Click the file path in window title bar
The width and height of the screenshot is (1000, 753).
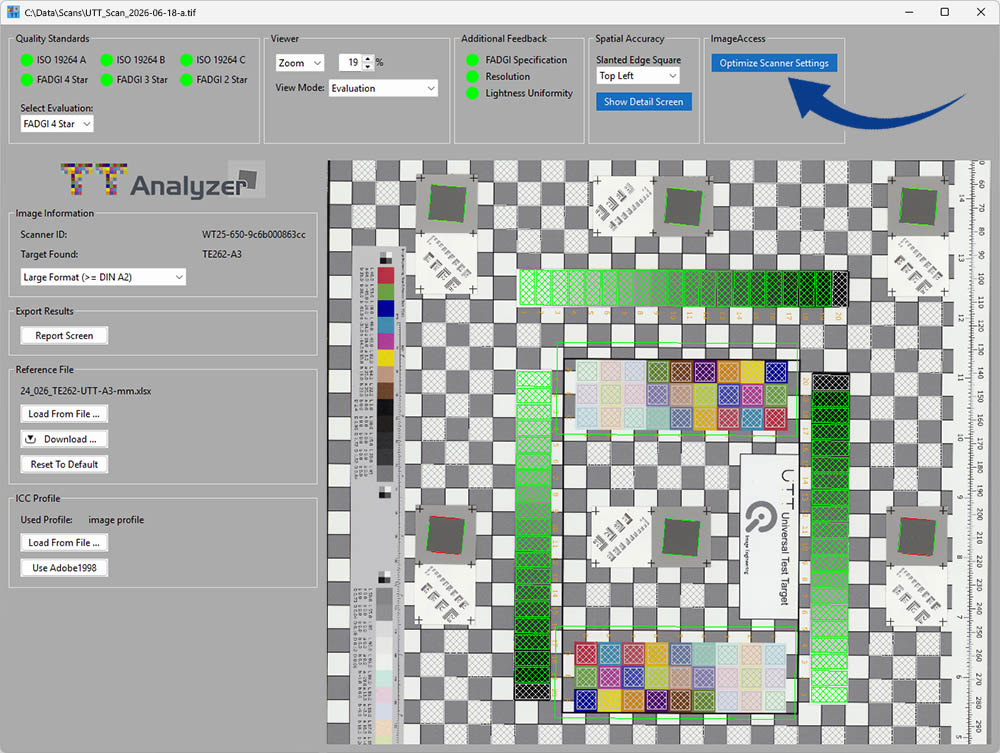coord(110,12)
